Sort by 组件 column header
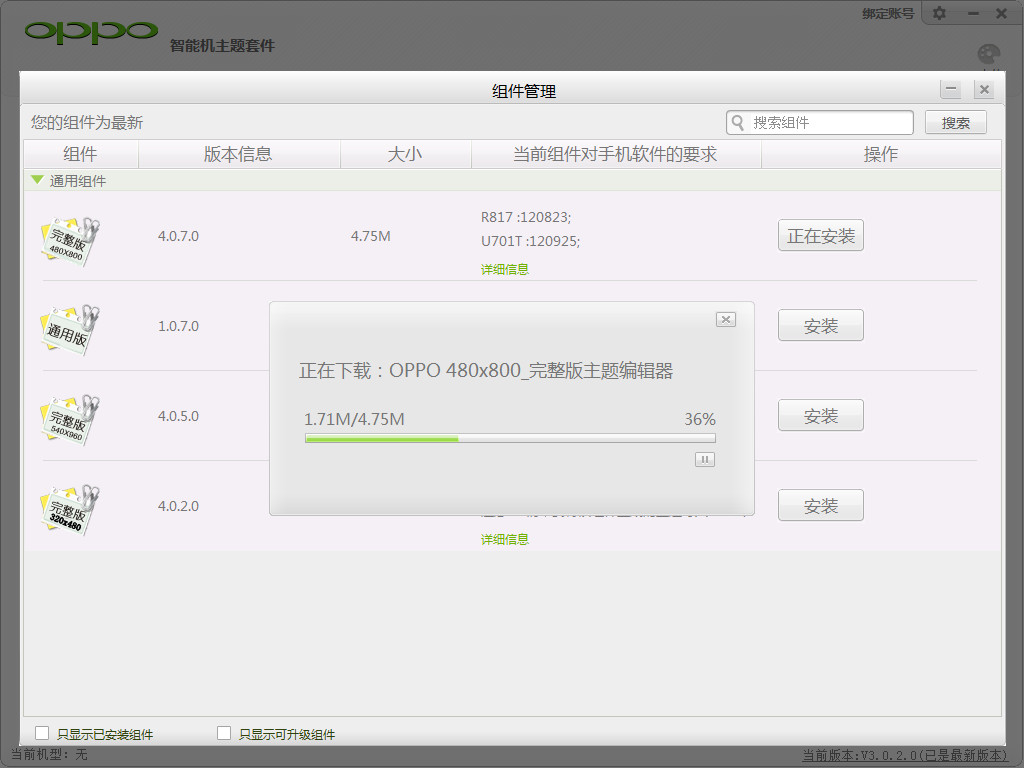Screen dimensions: 1024x768 pos(80,154)
